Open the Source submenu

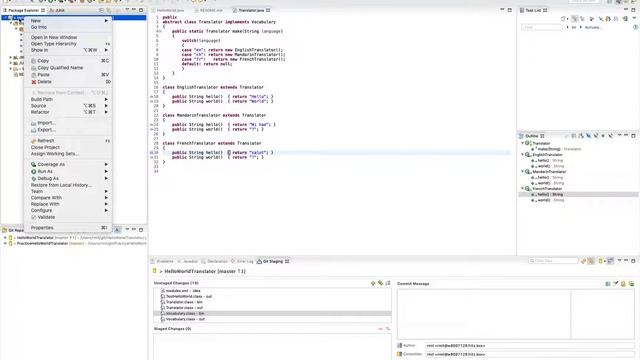pyautogui.click(x=68, y=106)
